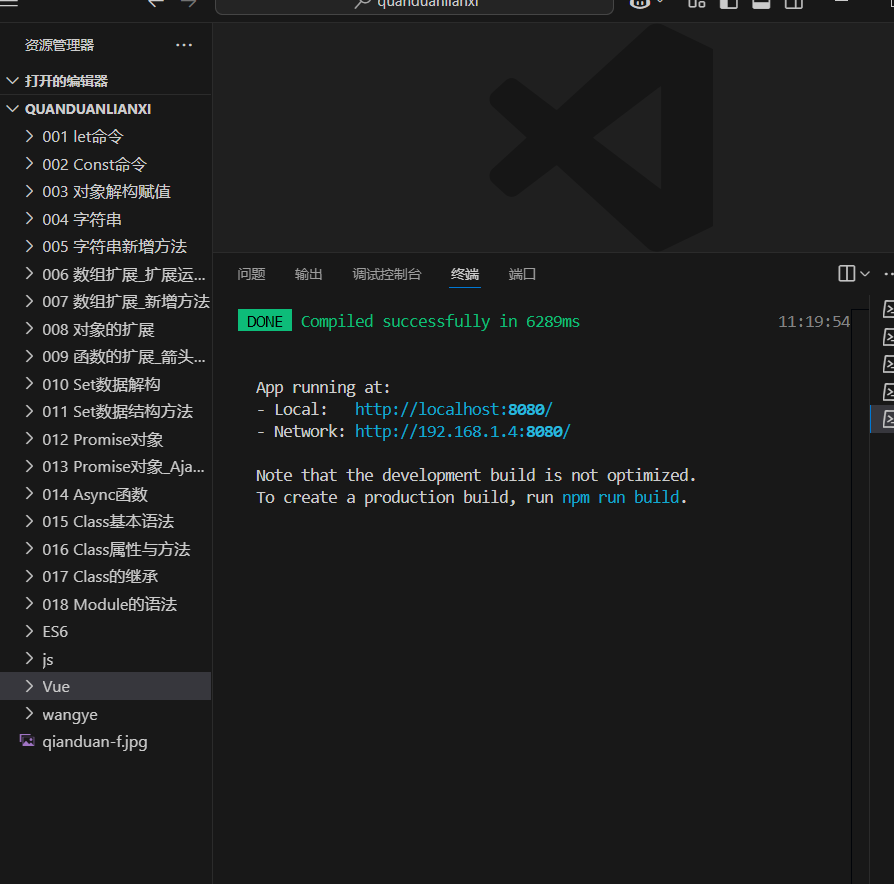Click the 资源管理器 explorer title
The width and height of the screenshot is (894, 884).
[59, 45]
